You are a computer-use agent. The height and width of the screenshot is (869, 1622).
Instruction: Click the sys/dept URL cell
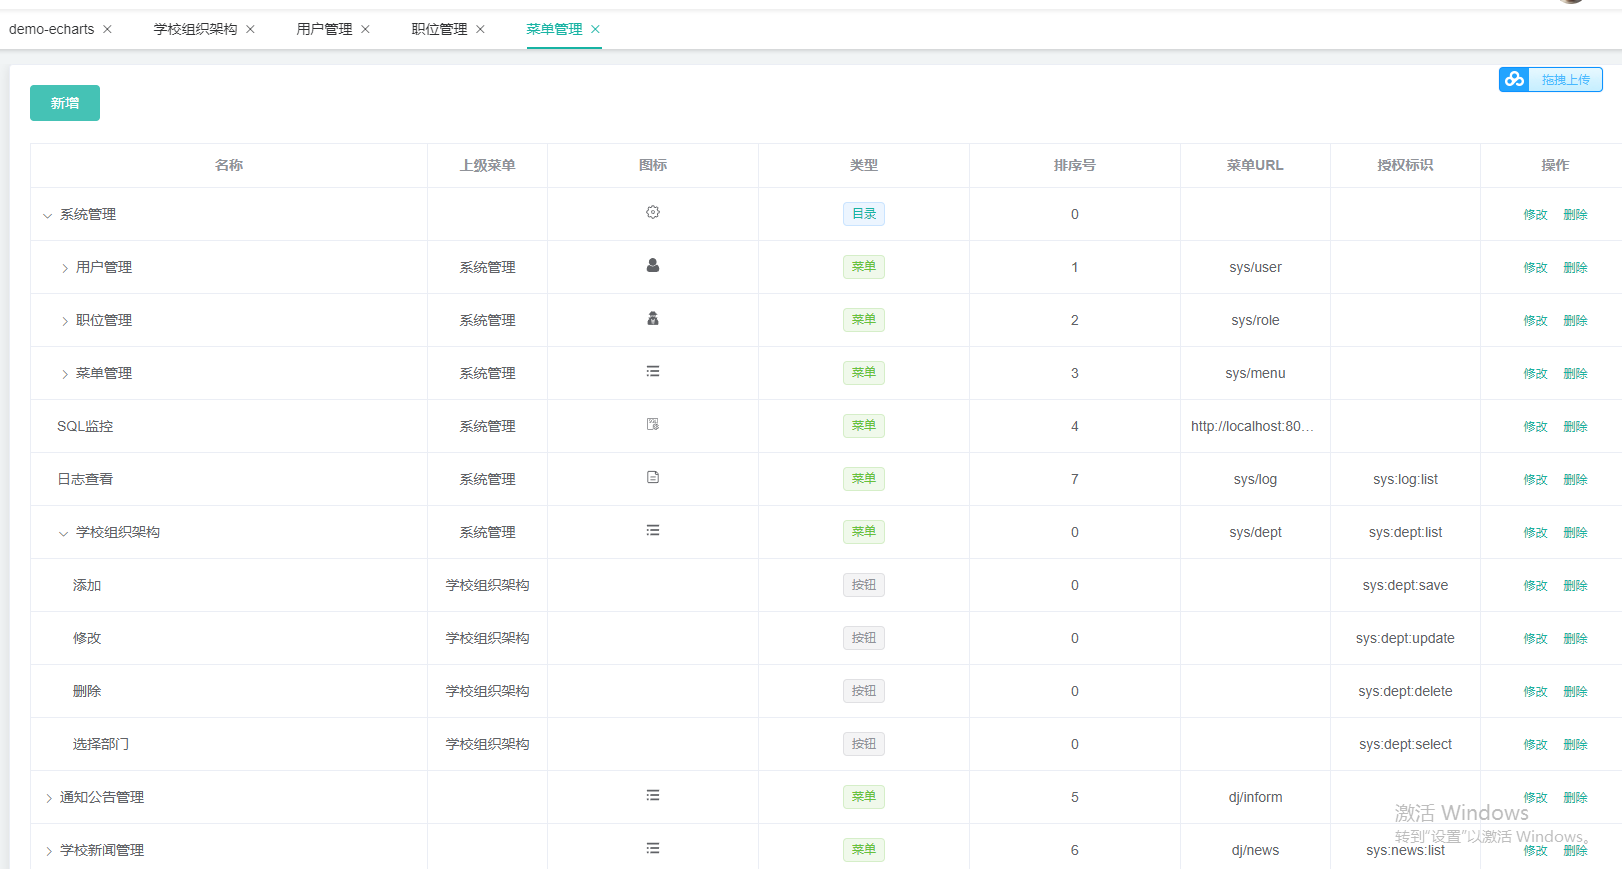click(1255, 533)
